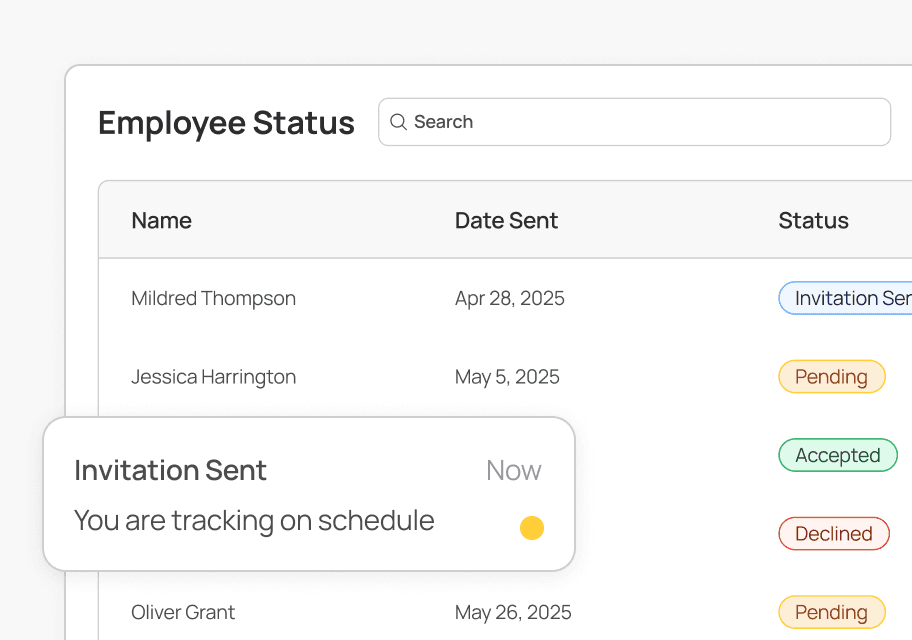Click Oliver Grant's Pending status badge
The image size is (912, 640).
coord(832,612)
